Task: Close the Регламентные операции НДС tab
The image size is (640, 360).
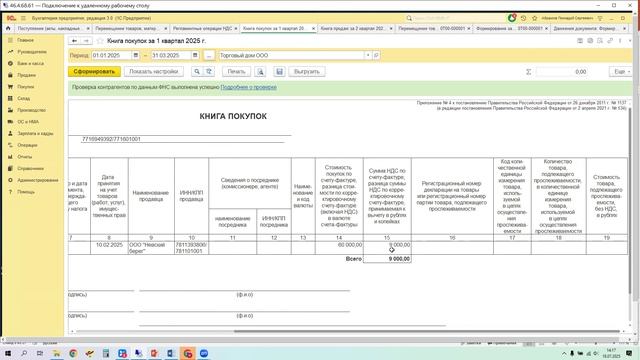Action: pos(236,29)
